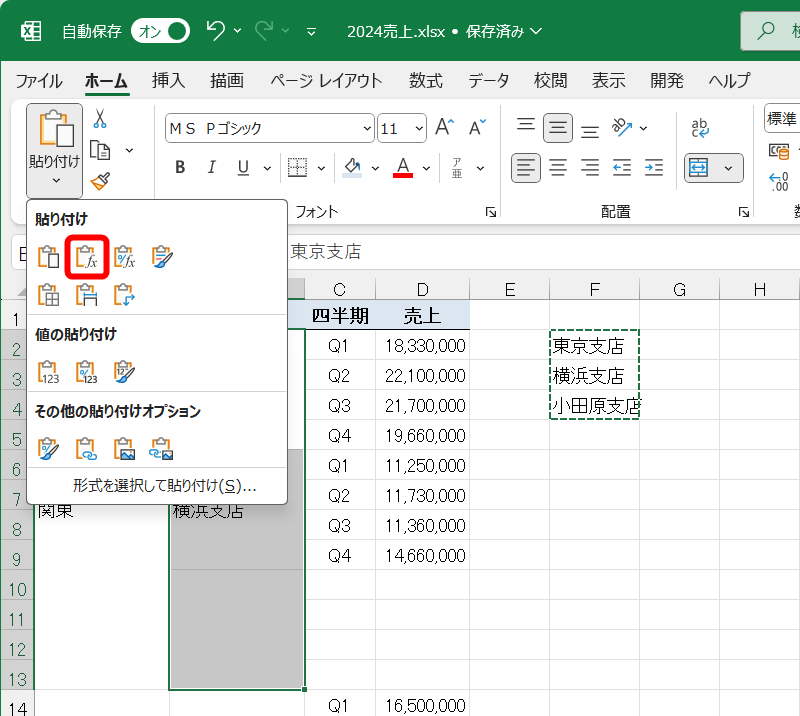Increase font size with the A^ button
Screen dimensions: 800x716
point(443,128)
